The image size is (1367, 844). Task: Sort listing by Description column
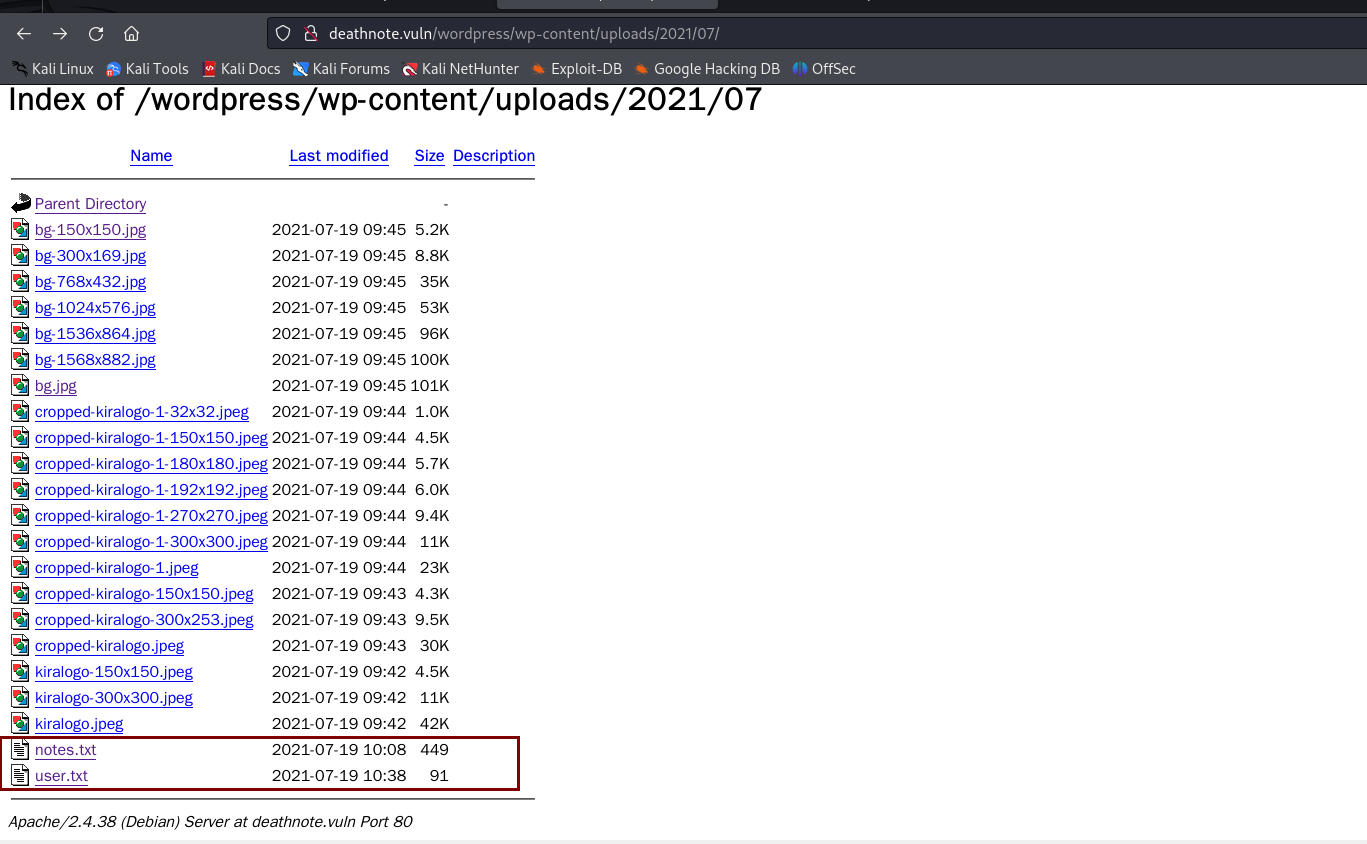494,156
